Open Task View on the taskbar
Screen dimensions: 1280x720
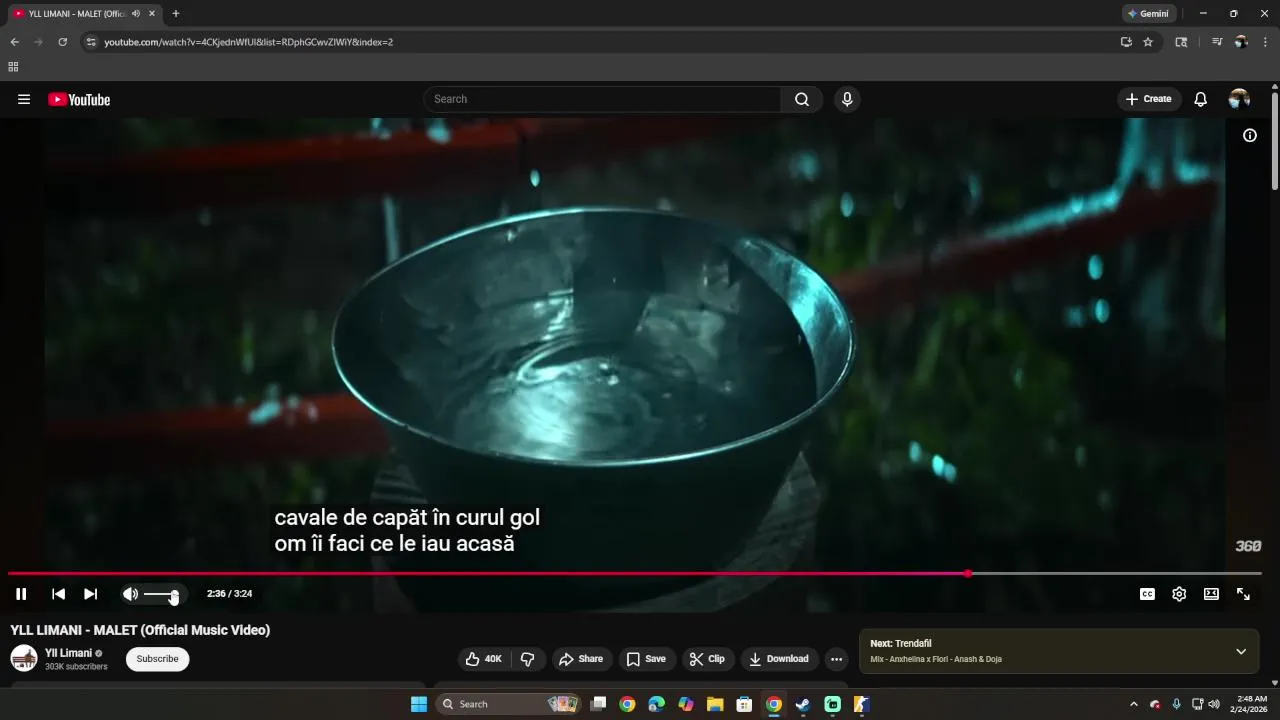click(x=598, y=704)
